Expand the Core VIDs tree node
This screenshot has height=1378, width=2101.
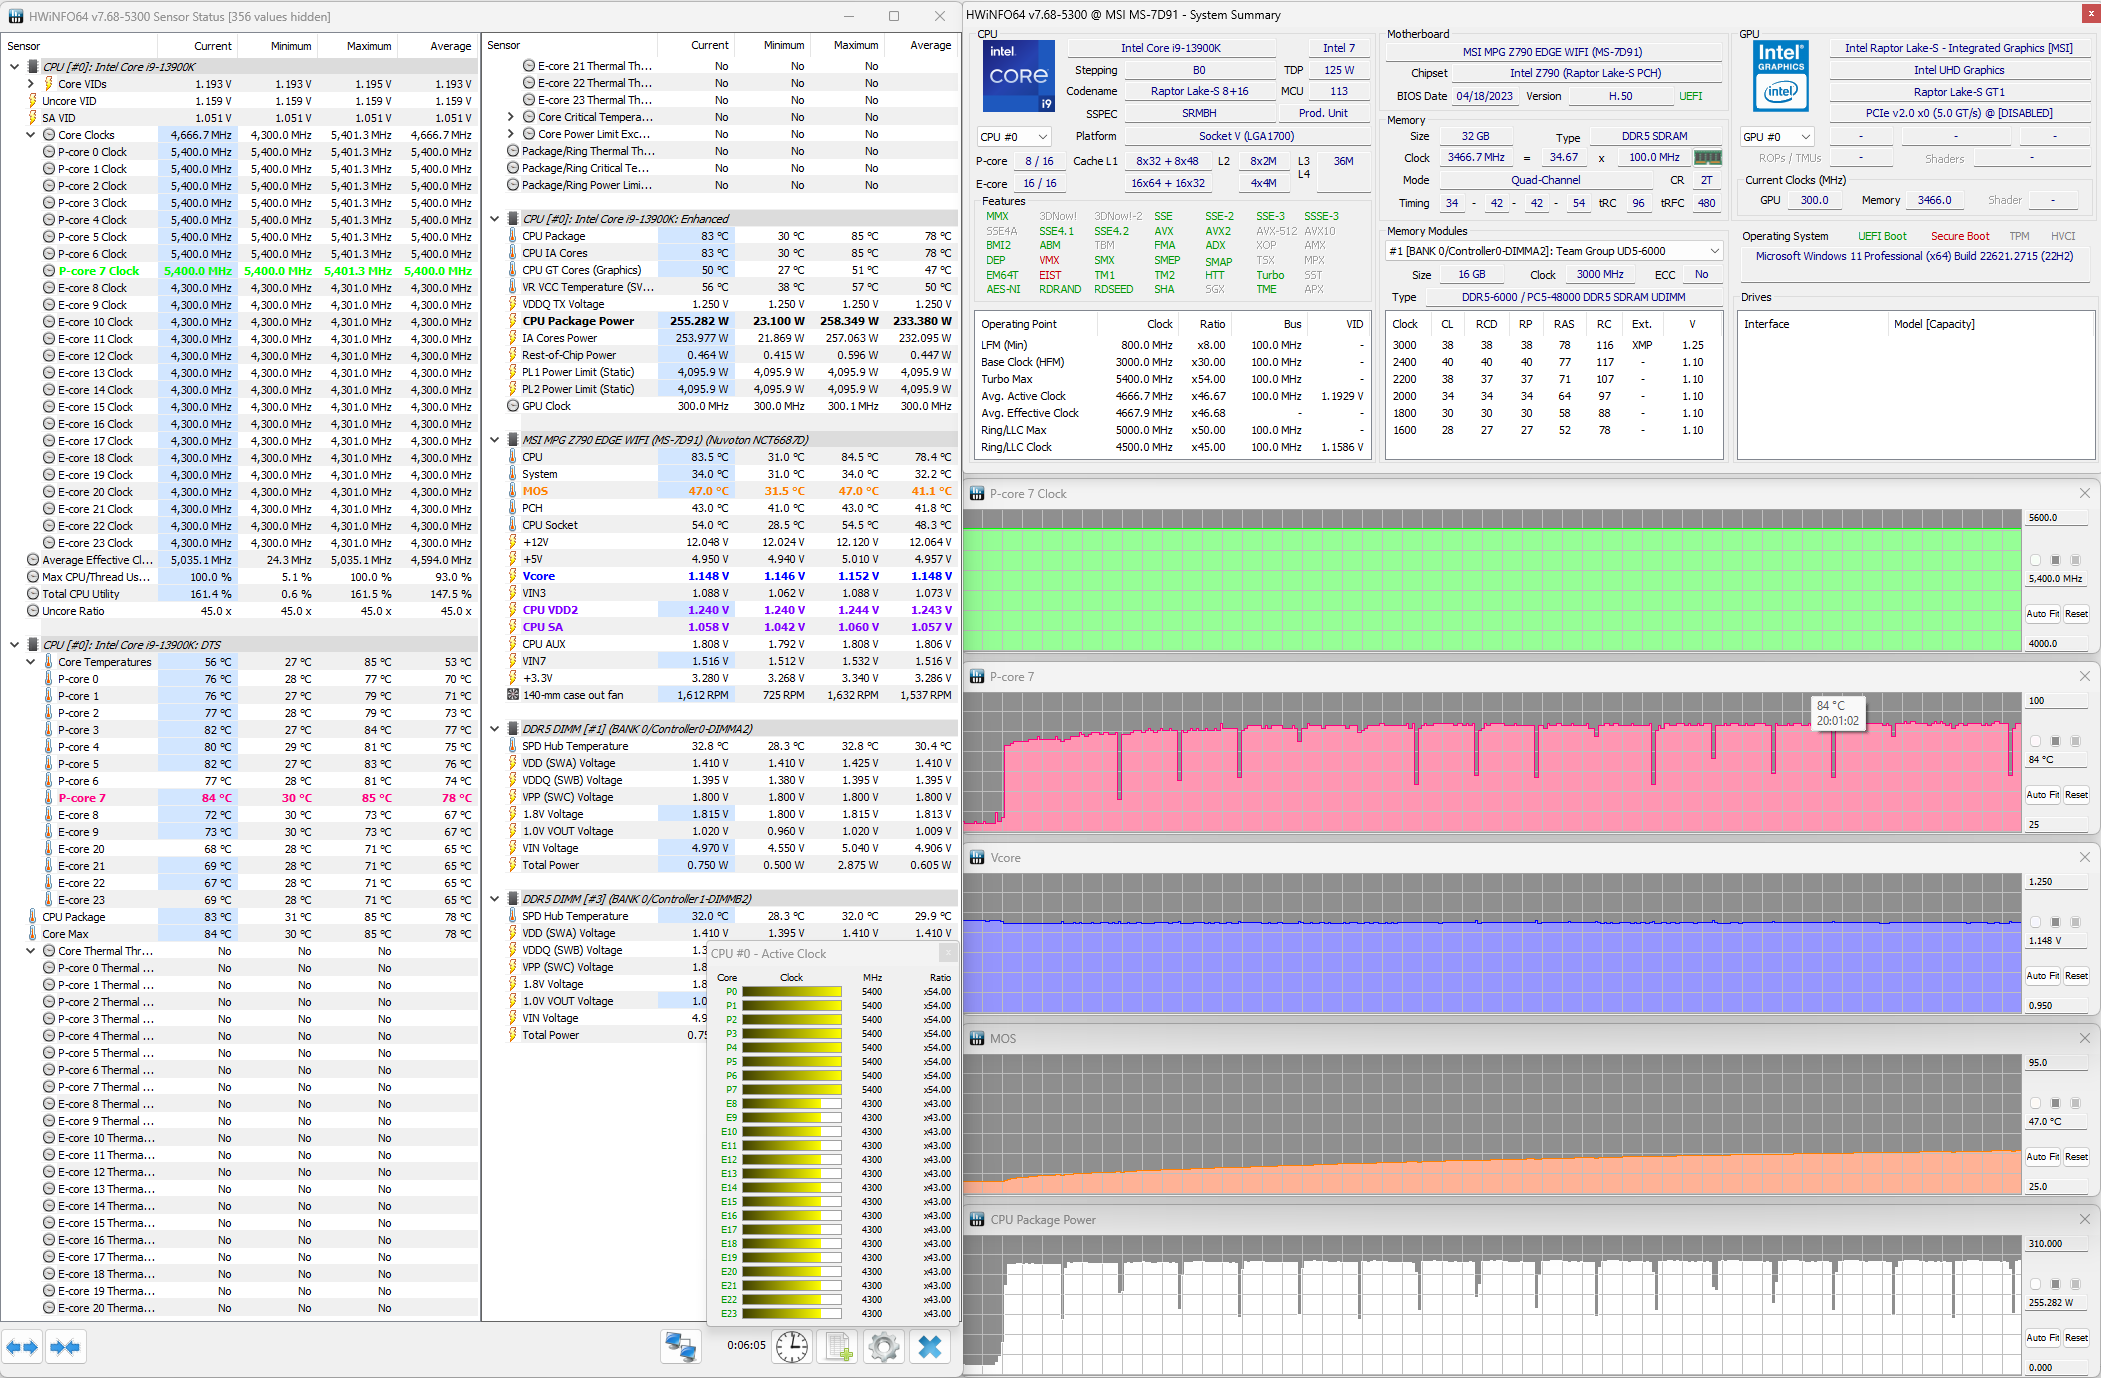31,84
